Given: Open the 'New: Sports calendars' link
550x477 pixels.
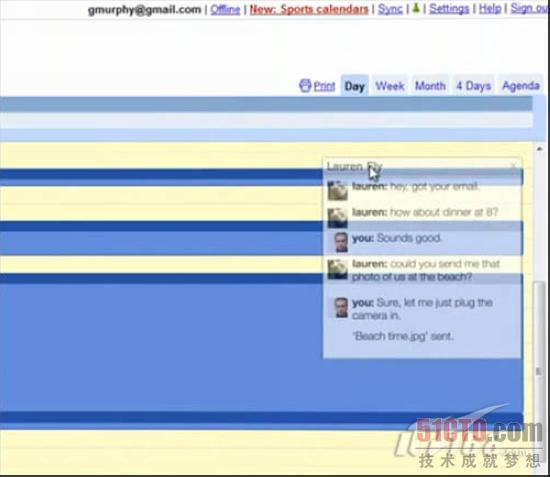Looking at the screenshot, I should pyautogui.click(x=309, y=9).
